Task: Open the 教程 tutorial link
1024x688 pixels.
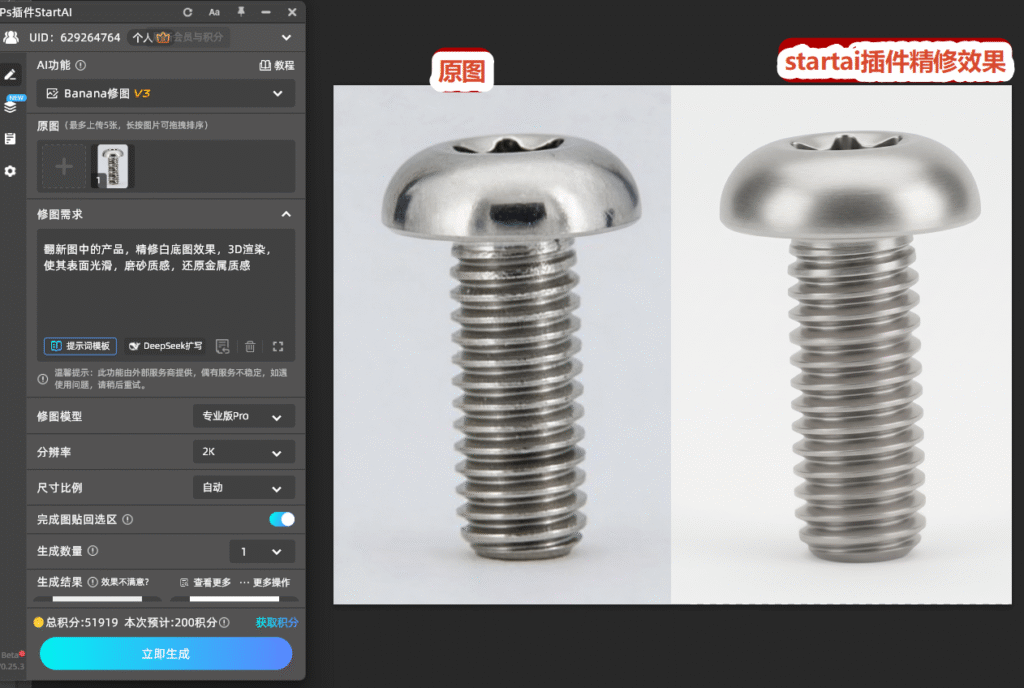Action: [277, 65]
